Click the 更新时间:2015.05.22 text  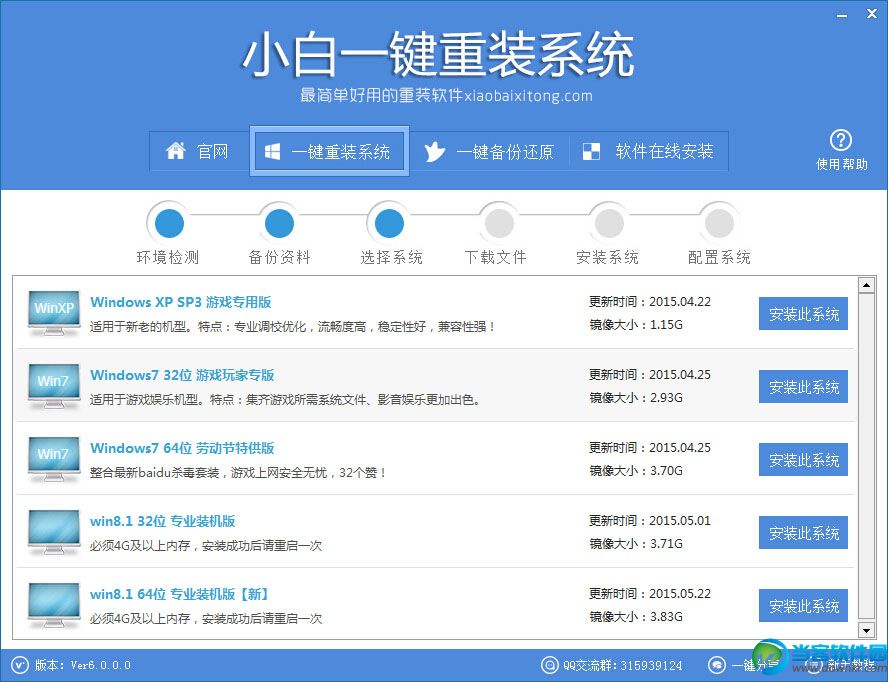click(x=650, y=594)
